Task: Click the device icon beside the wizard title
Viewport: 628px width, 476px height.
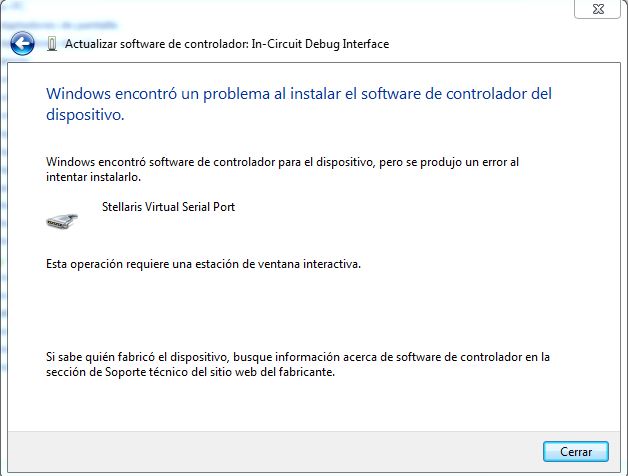Action: coord(51,44)
